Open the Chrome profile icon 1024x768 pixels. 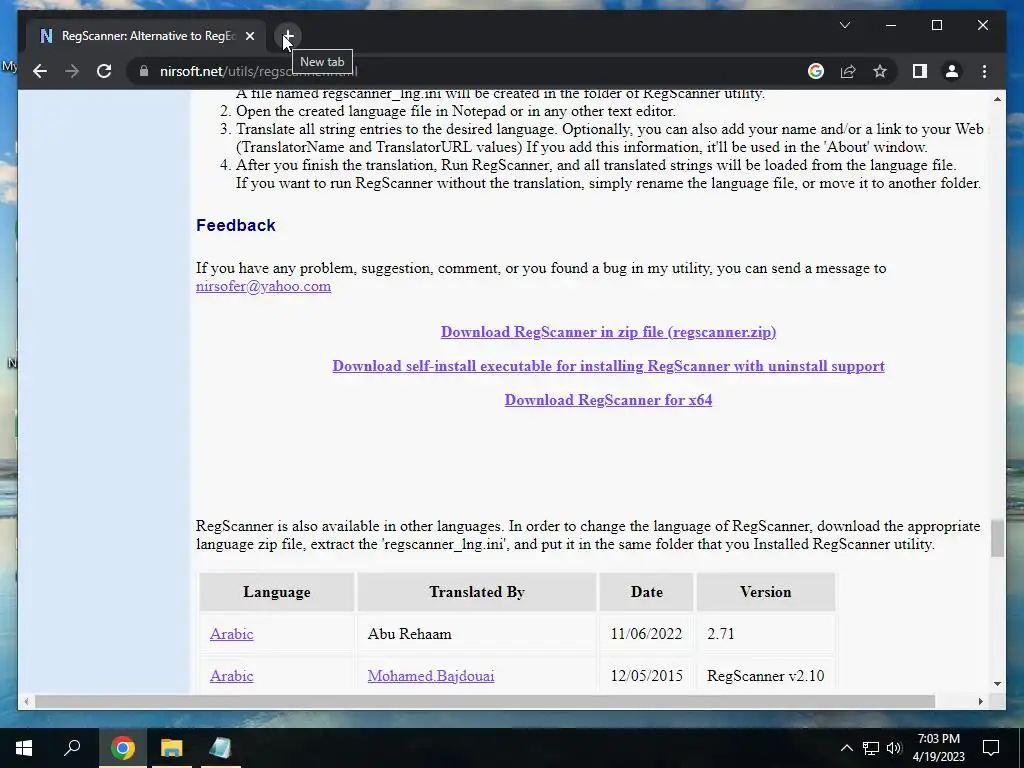(952, 71)
